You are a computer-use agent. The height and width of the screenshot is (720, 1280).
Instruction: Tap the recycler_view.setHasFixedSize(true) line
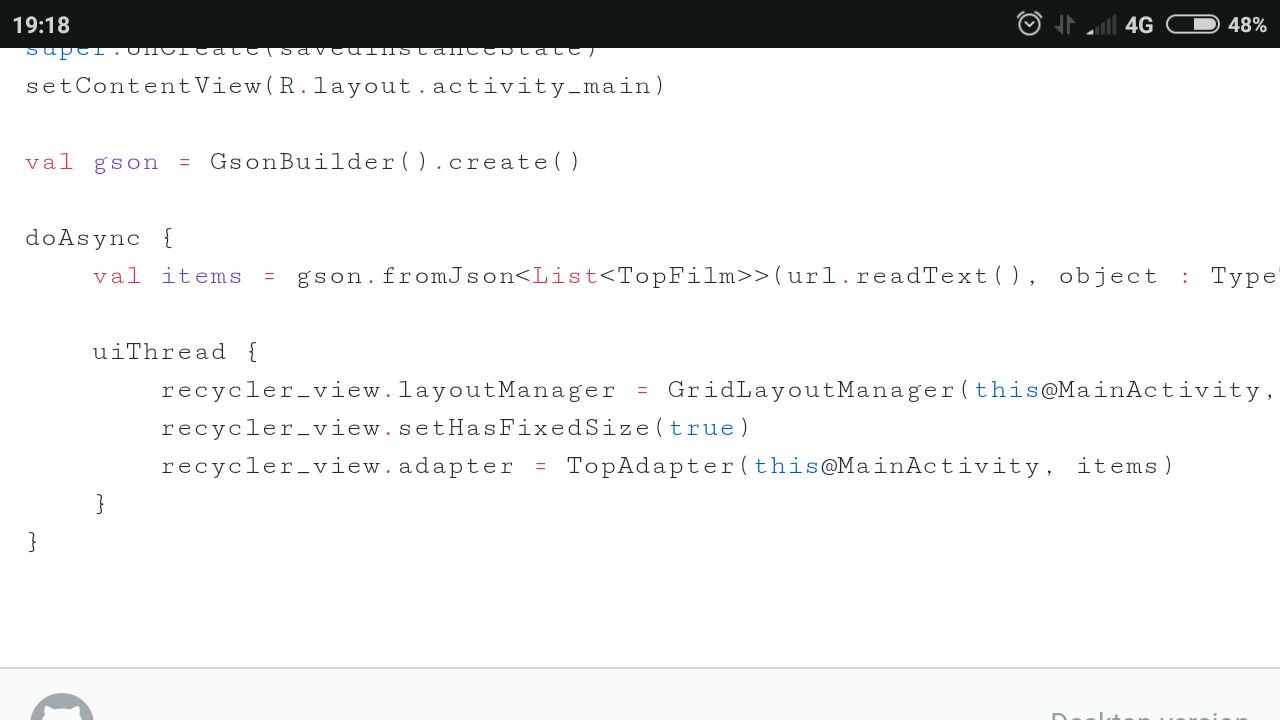pyautogui.click(x=456, y=428)
